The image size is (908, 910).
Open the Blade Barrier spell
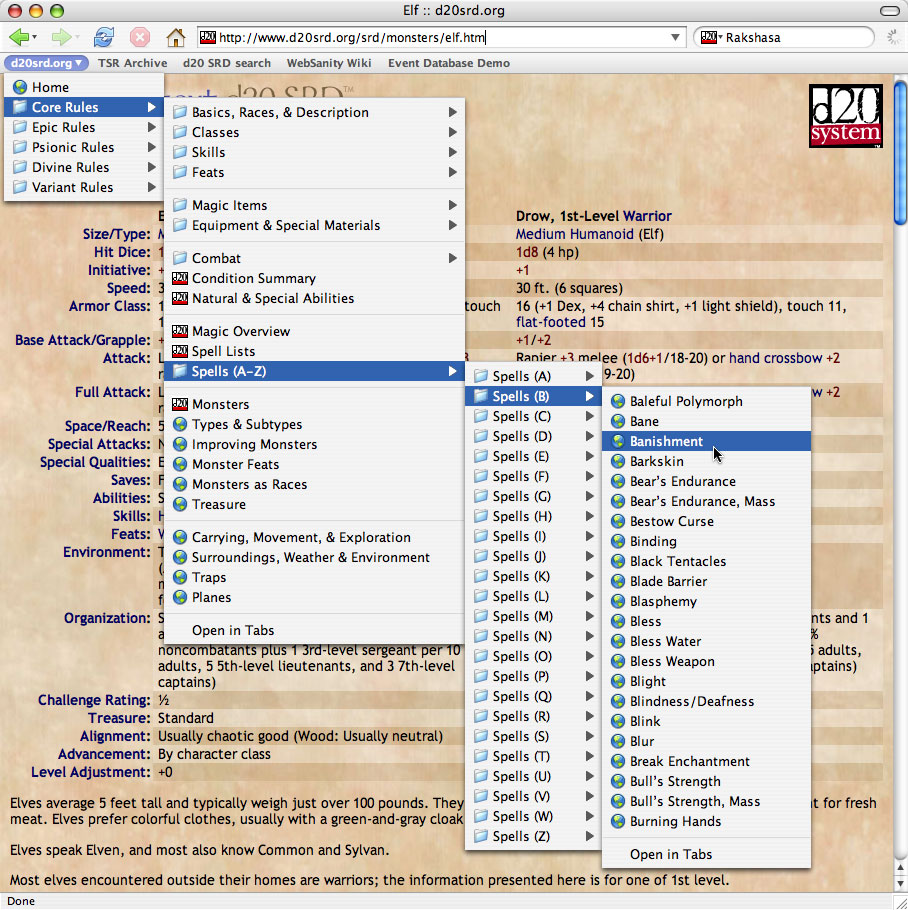(x=706, y=582)
